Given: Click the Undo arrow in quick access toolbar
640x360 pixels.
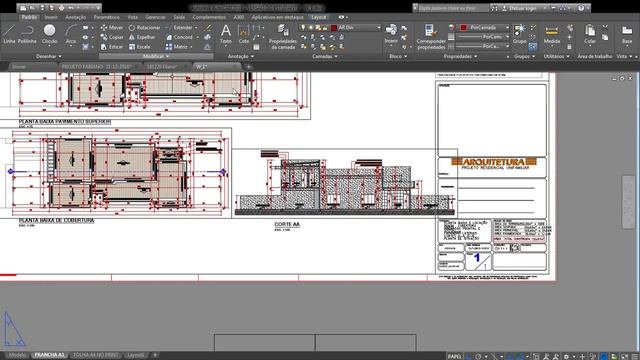Looking at the screenshot, I should (x=71, y=8).
